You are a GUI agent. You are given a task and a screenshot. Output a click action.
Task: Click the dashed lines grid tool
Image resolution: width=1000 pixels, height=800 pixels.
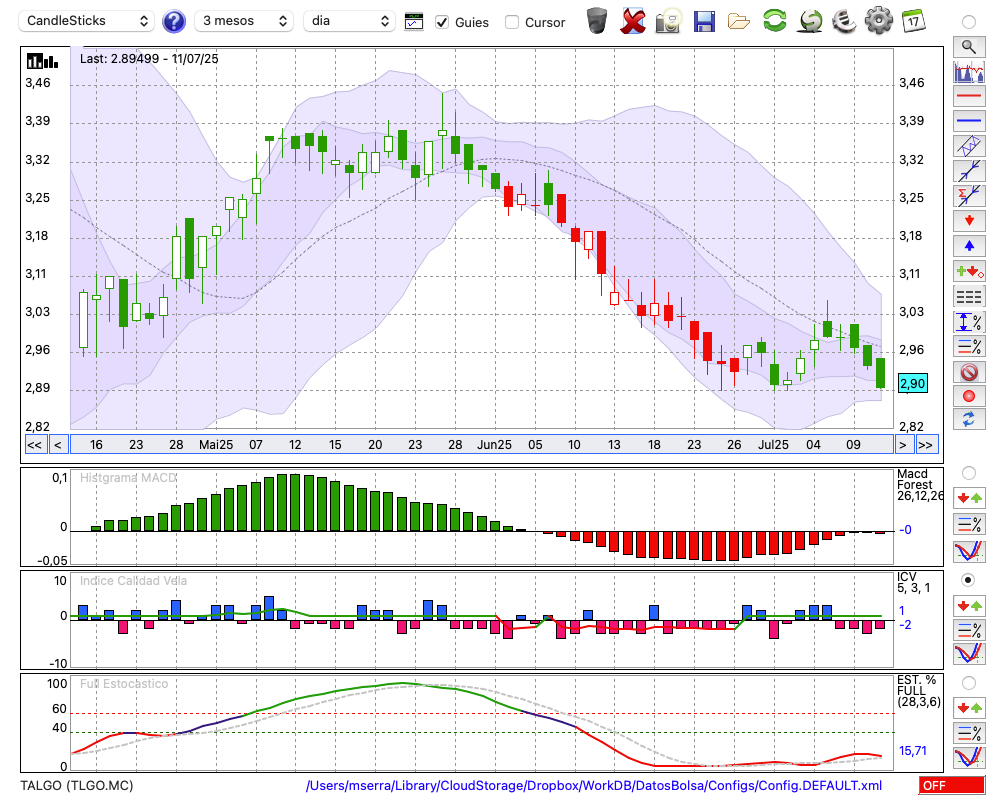(969, 296)
